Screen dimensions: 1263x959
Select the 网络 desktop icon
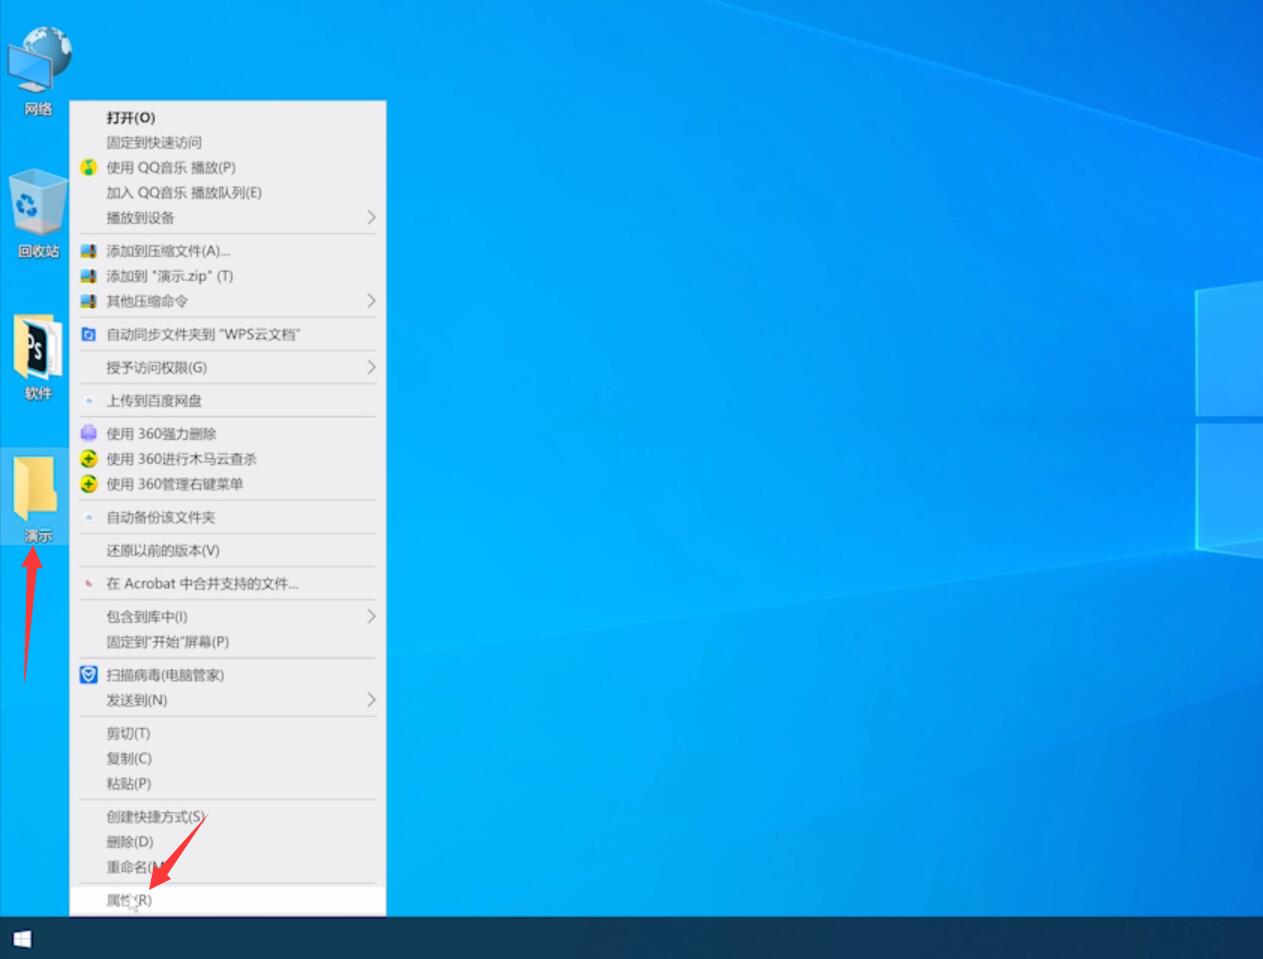click(x=38, y=71)
